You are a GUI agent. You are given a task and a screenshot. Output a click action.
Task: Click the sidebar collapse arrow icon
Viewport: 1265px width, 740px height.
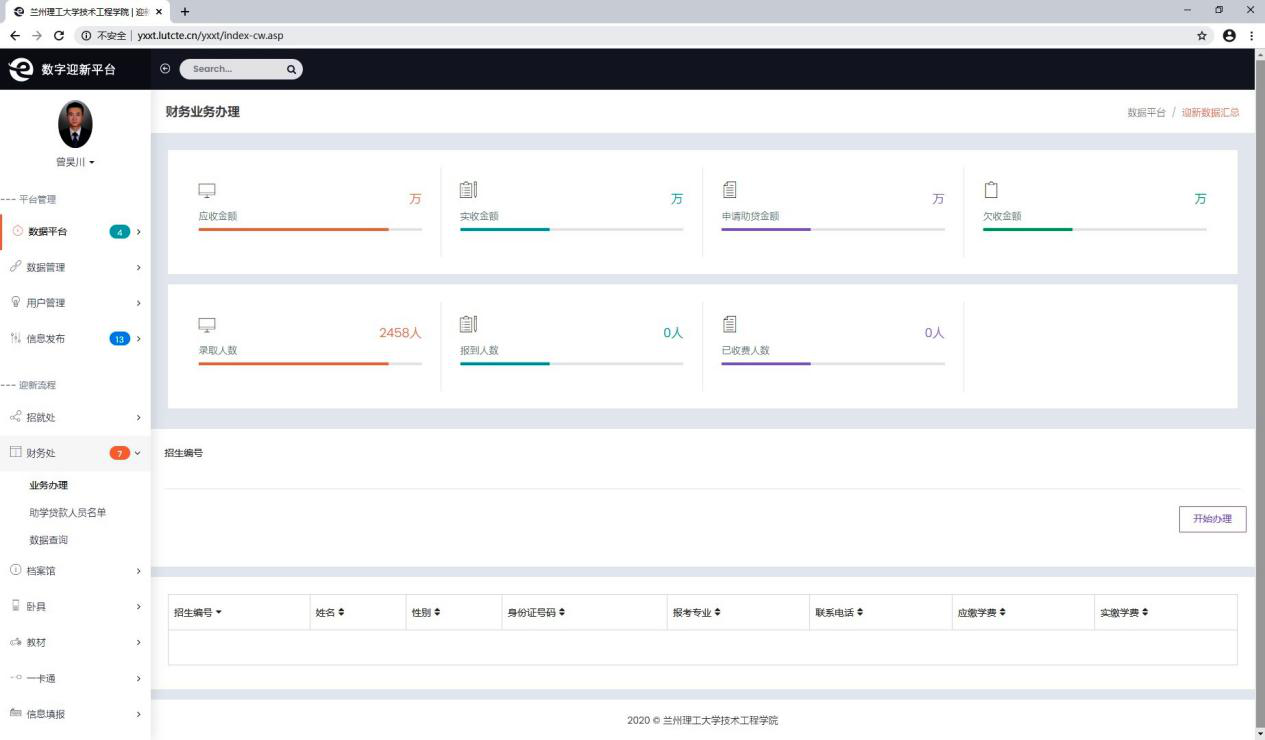click(165, 69)
